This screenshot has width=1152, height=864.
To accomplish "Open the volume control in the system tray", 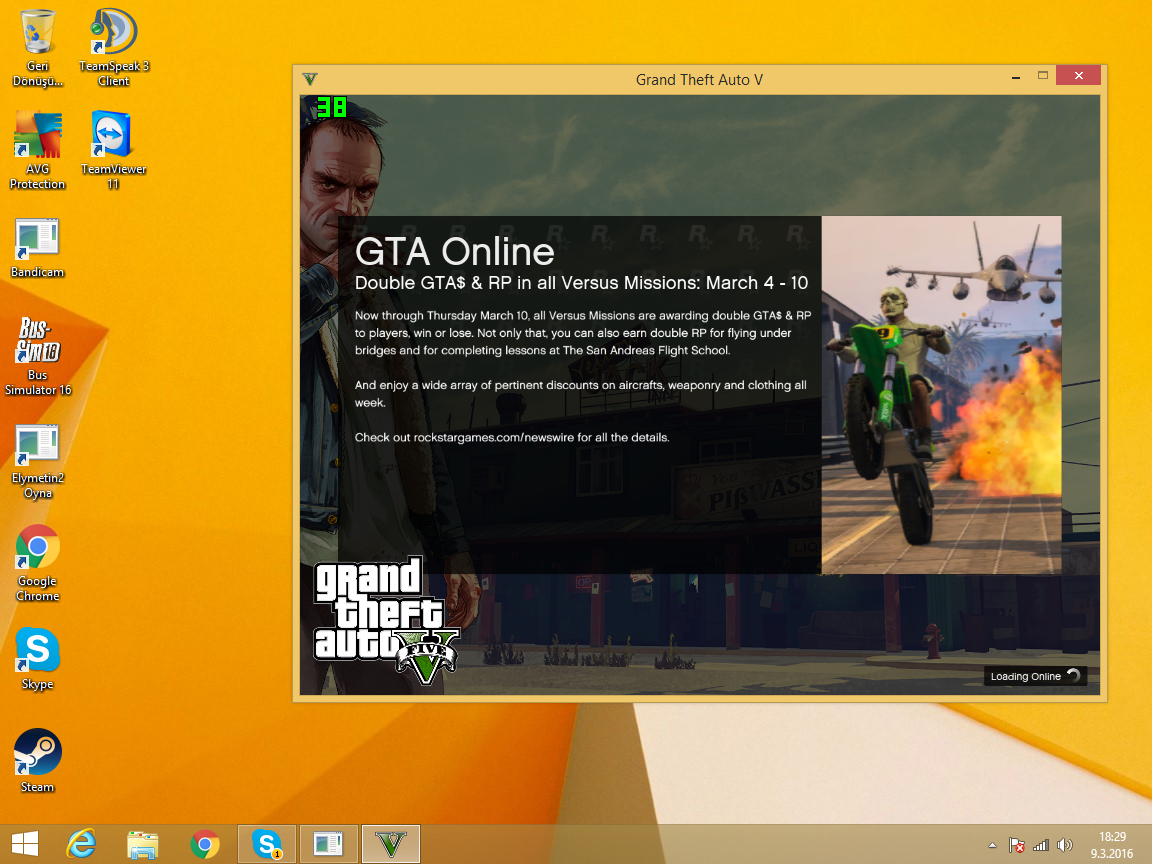I will coord(1065,845).
